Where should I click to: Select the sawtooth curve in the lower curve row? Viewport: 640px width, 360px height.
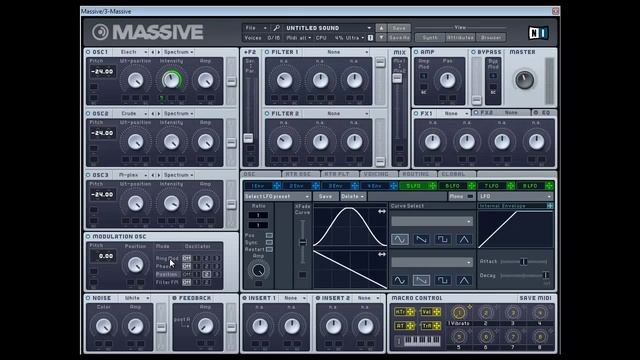click(421, 280)
